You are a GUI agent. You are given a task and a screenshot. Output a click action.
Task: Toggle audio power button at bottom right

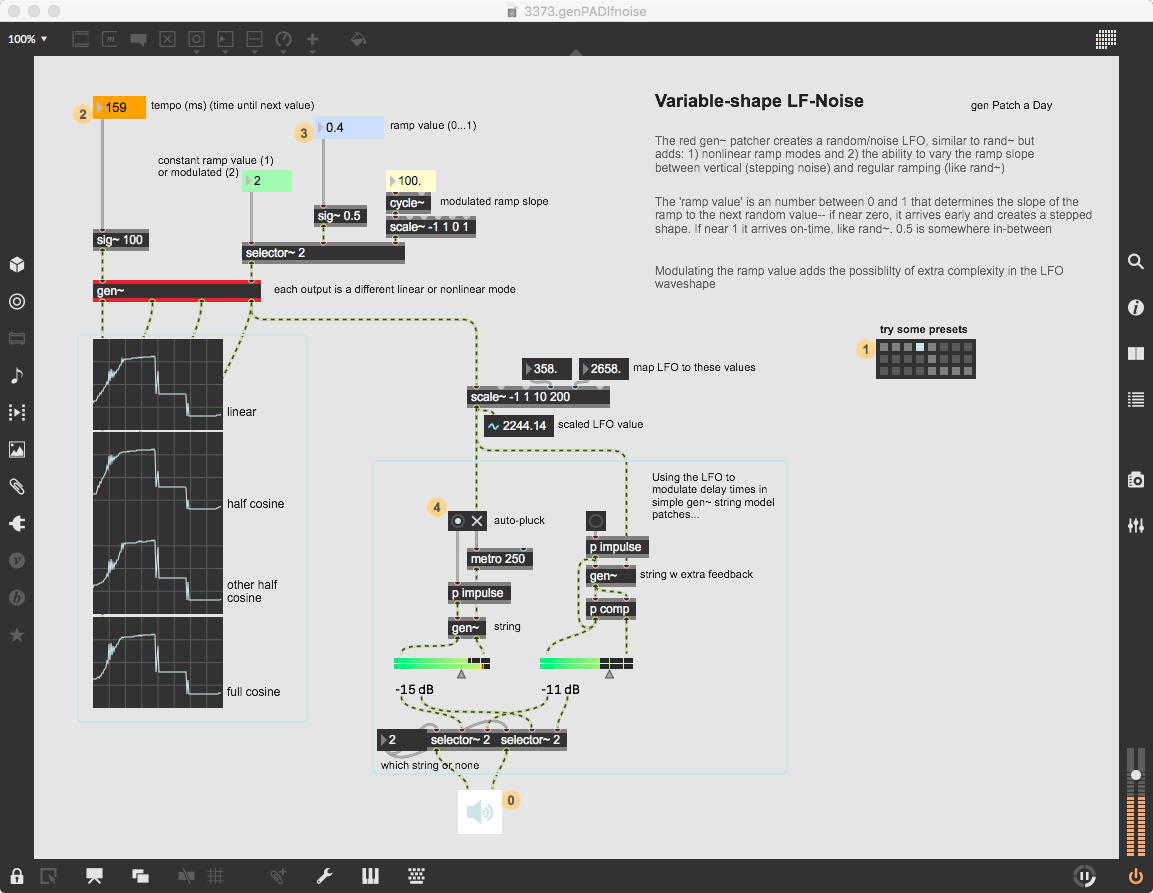click(x=1135, y=876)
